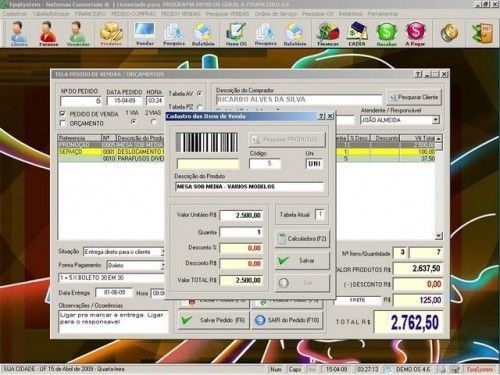Screen dimensions: 500x375
Task: Click the barcode input field
Action: (x=208, y=164)
